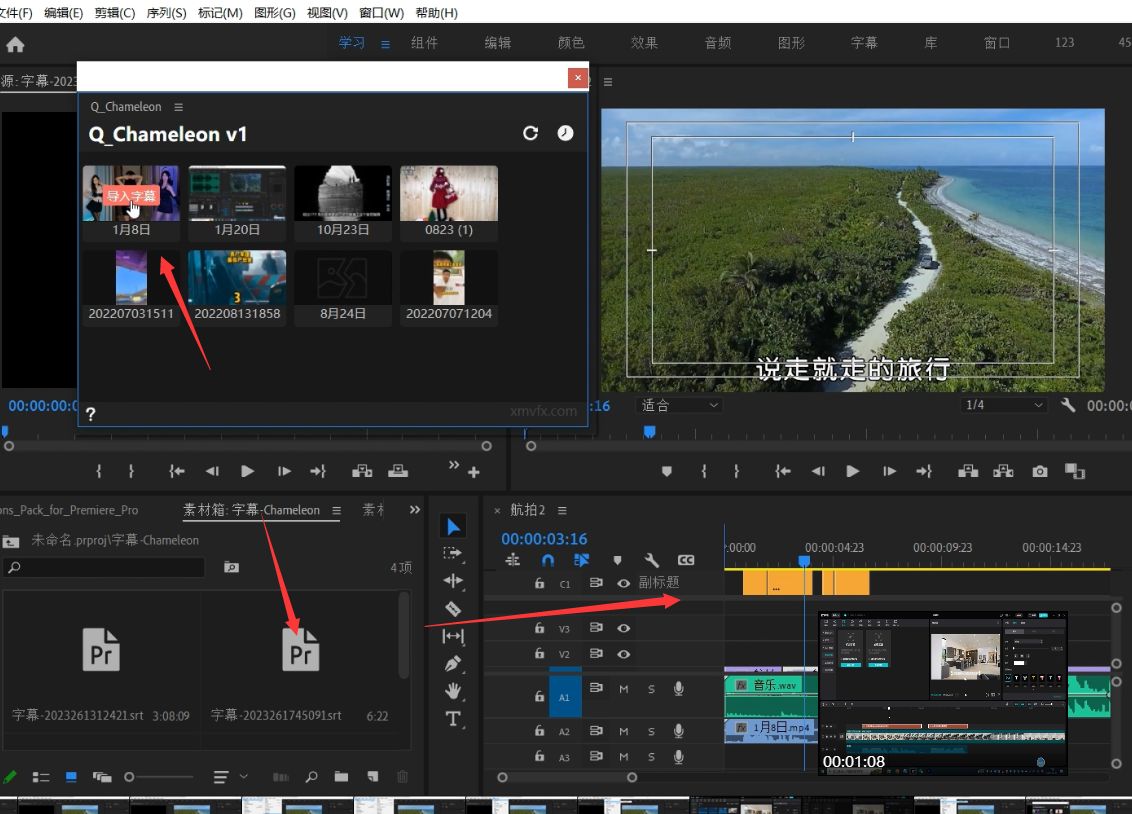Switch to the 颜色 workspace tab
Image resolution: width=1132 pixels, height=814 pixels.
[571, 43]
